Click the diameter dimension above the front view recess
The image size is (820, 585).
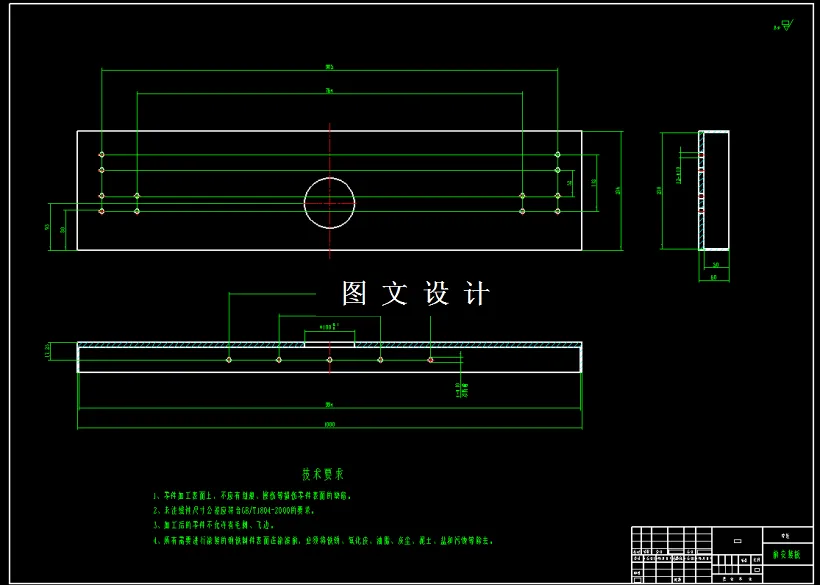click(329, 327)
